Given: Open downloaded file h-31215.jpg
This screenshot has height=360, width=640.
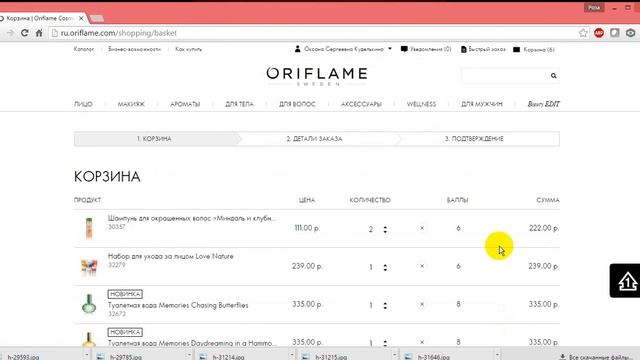Looking at the screenshot, I should [331, 357].
